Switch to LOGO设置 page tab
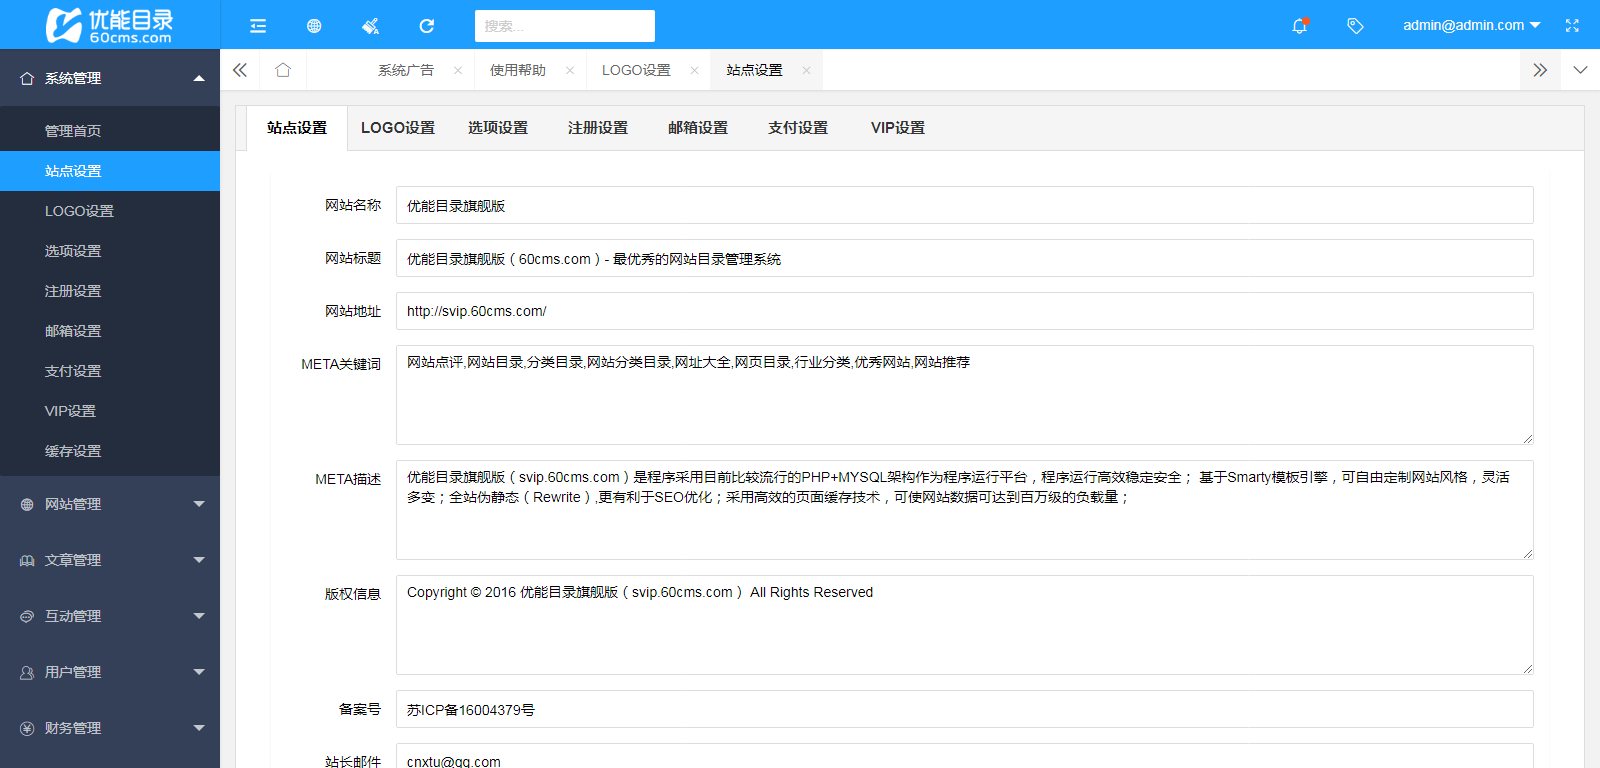The height and width of the screenshot is (768, 1600). 636,70
